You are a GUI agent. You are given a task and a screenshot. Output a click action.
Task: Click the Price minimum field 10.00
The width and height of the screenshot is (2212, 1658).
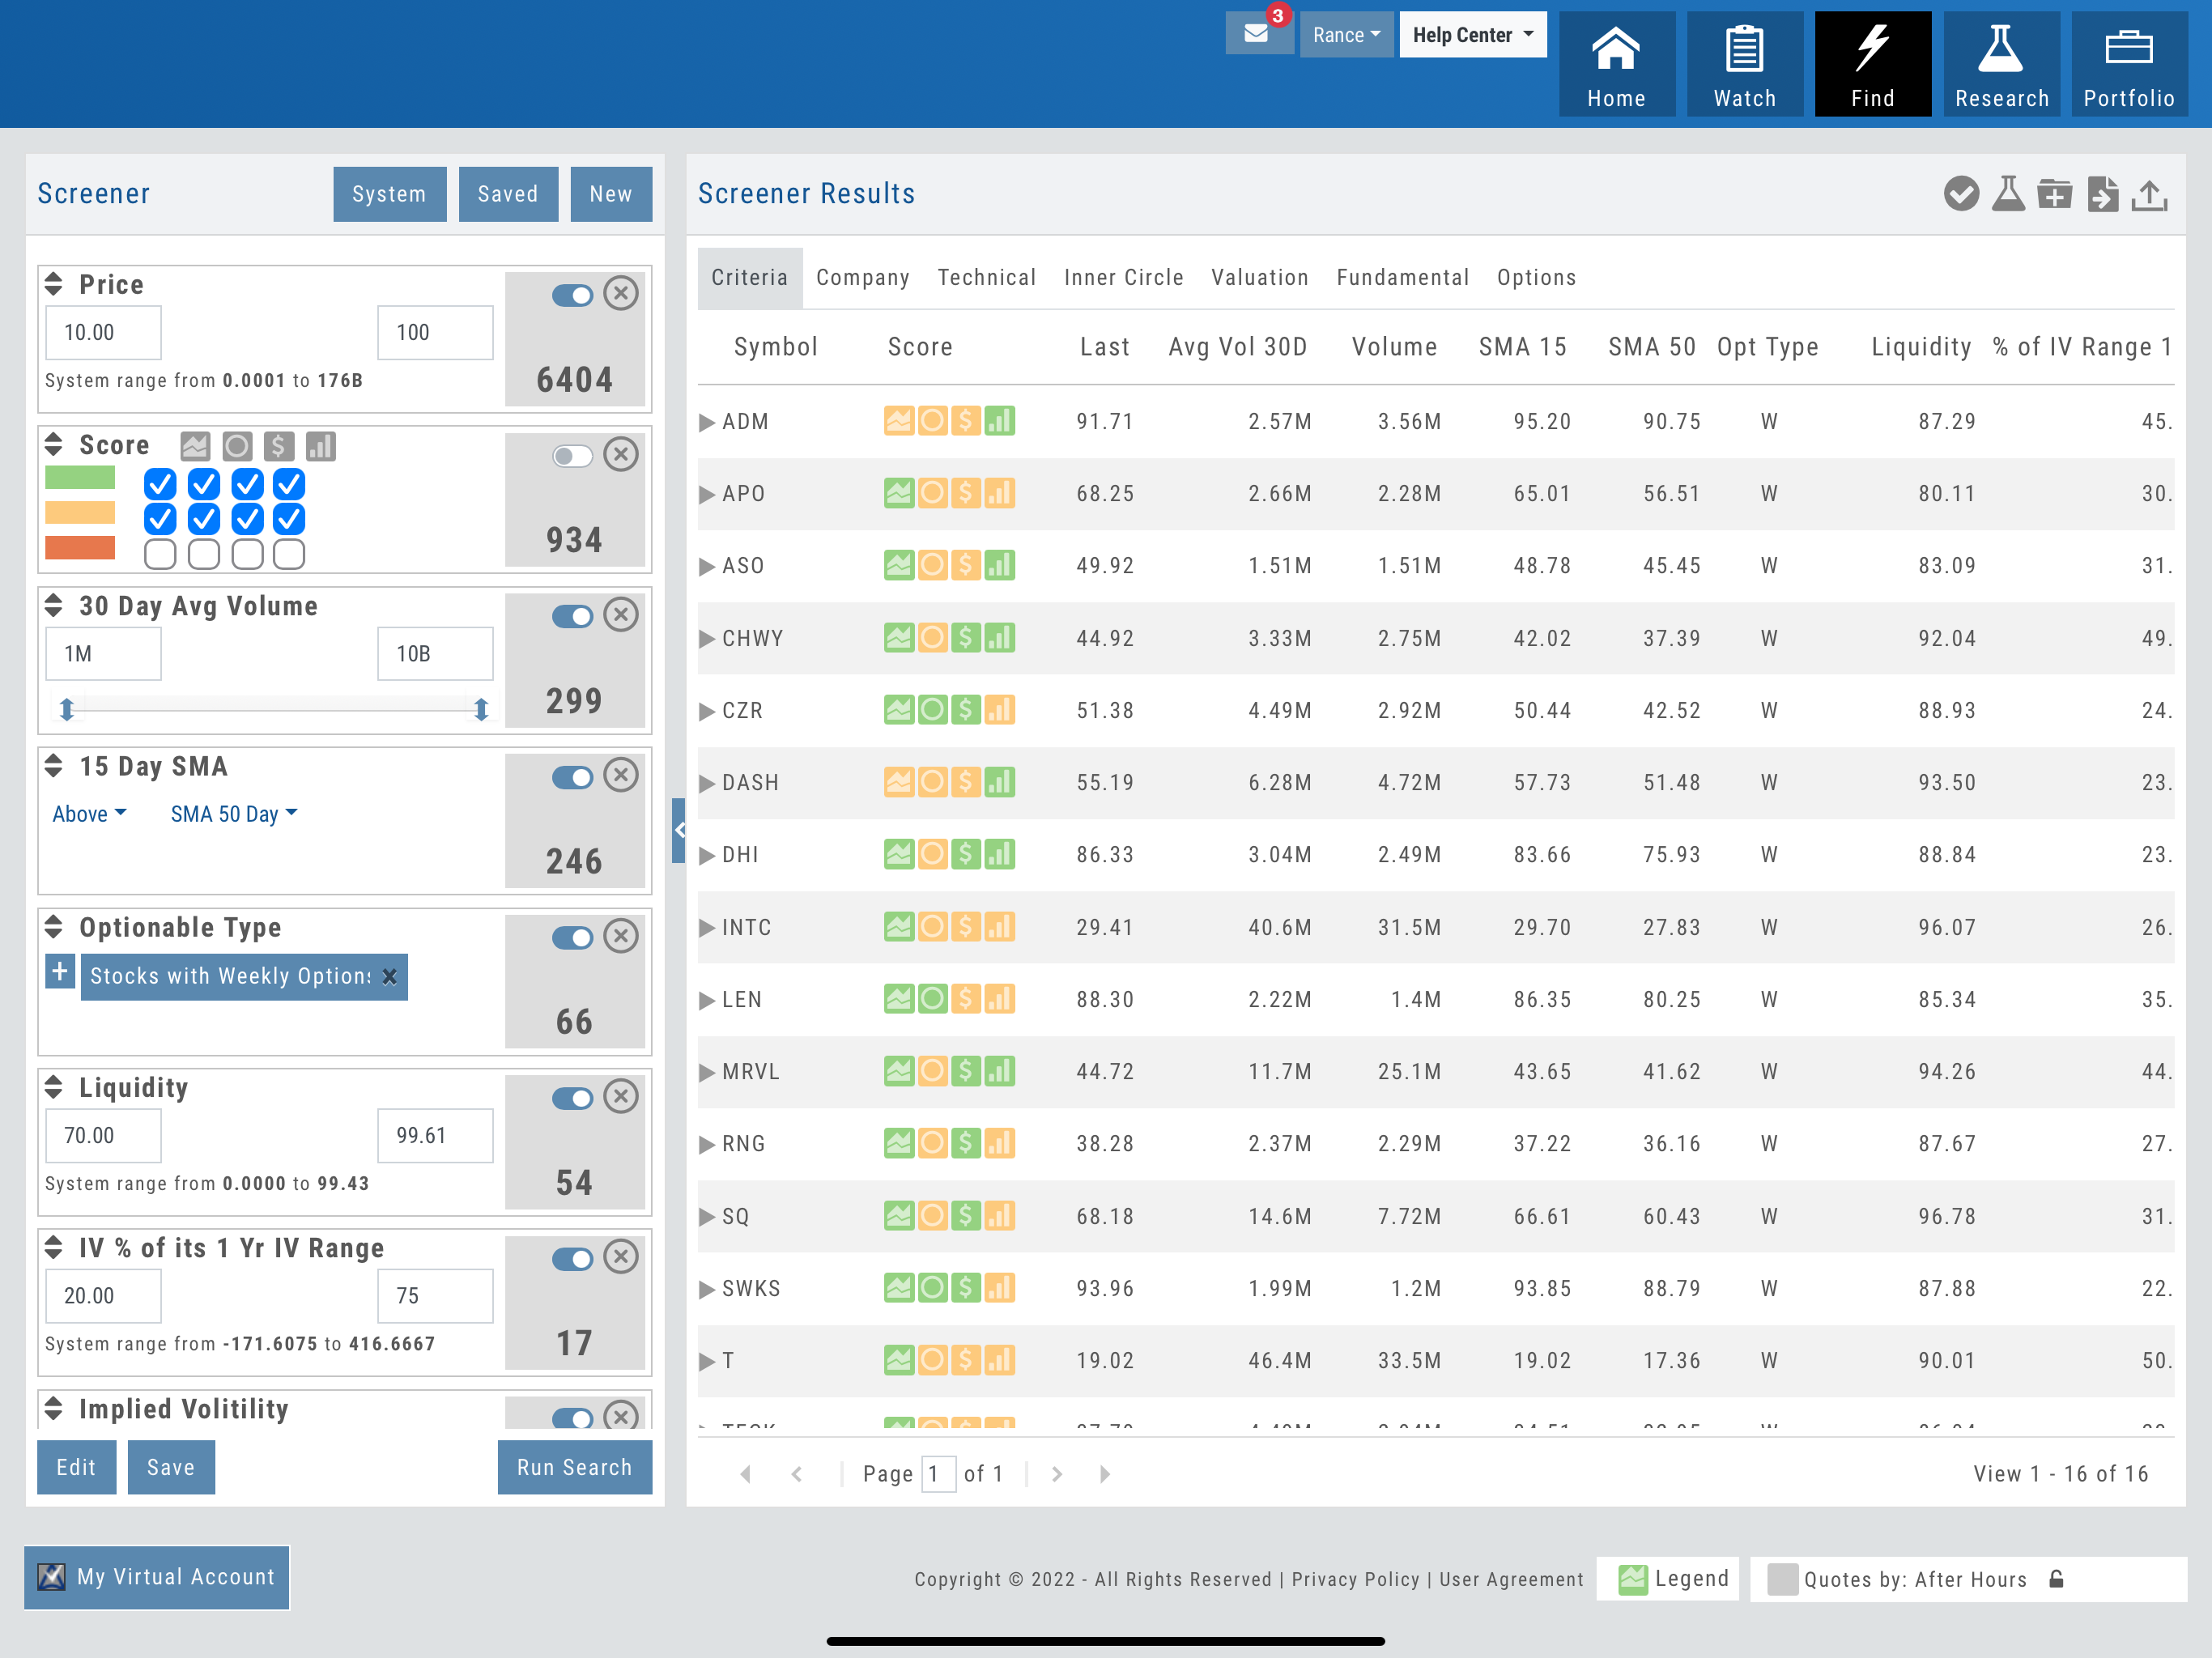(x=103, y=332)
